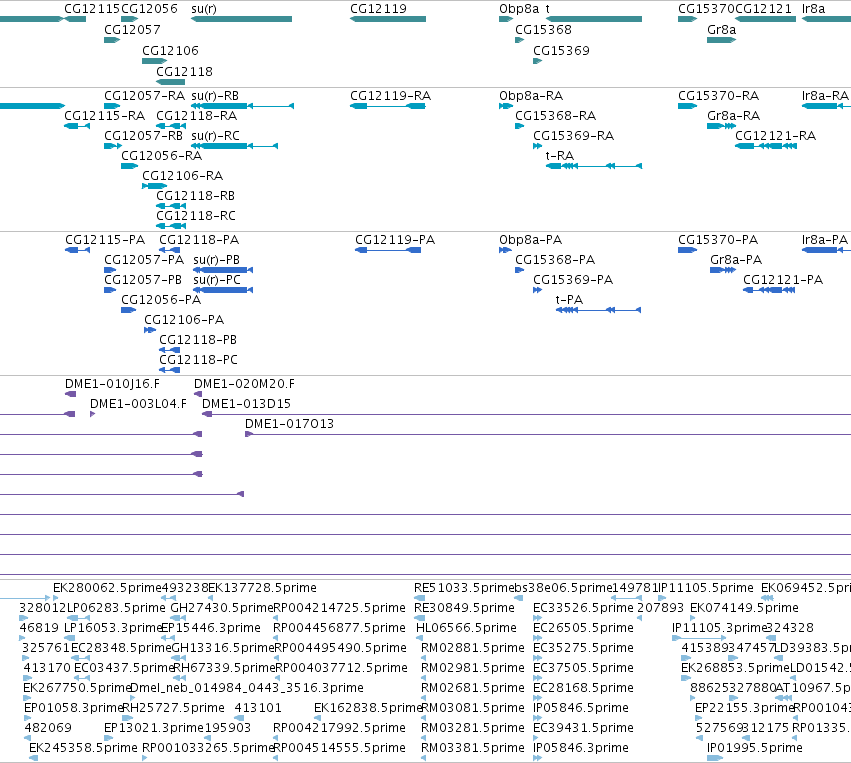Screen dimensions: 851x763
Task: Click the EK245358.5prime EST label
Action: click(83, 748)
